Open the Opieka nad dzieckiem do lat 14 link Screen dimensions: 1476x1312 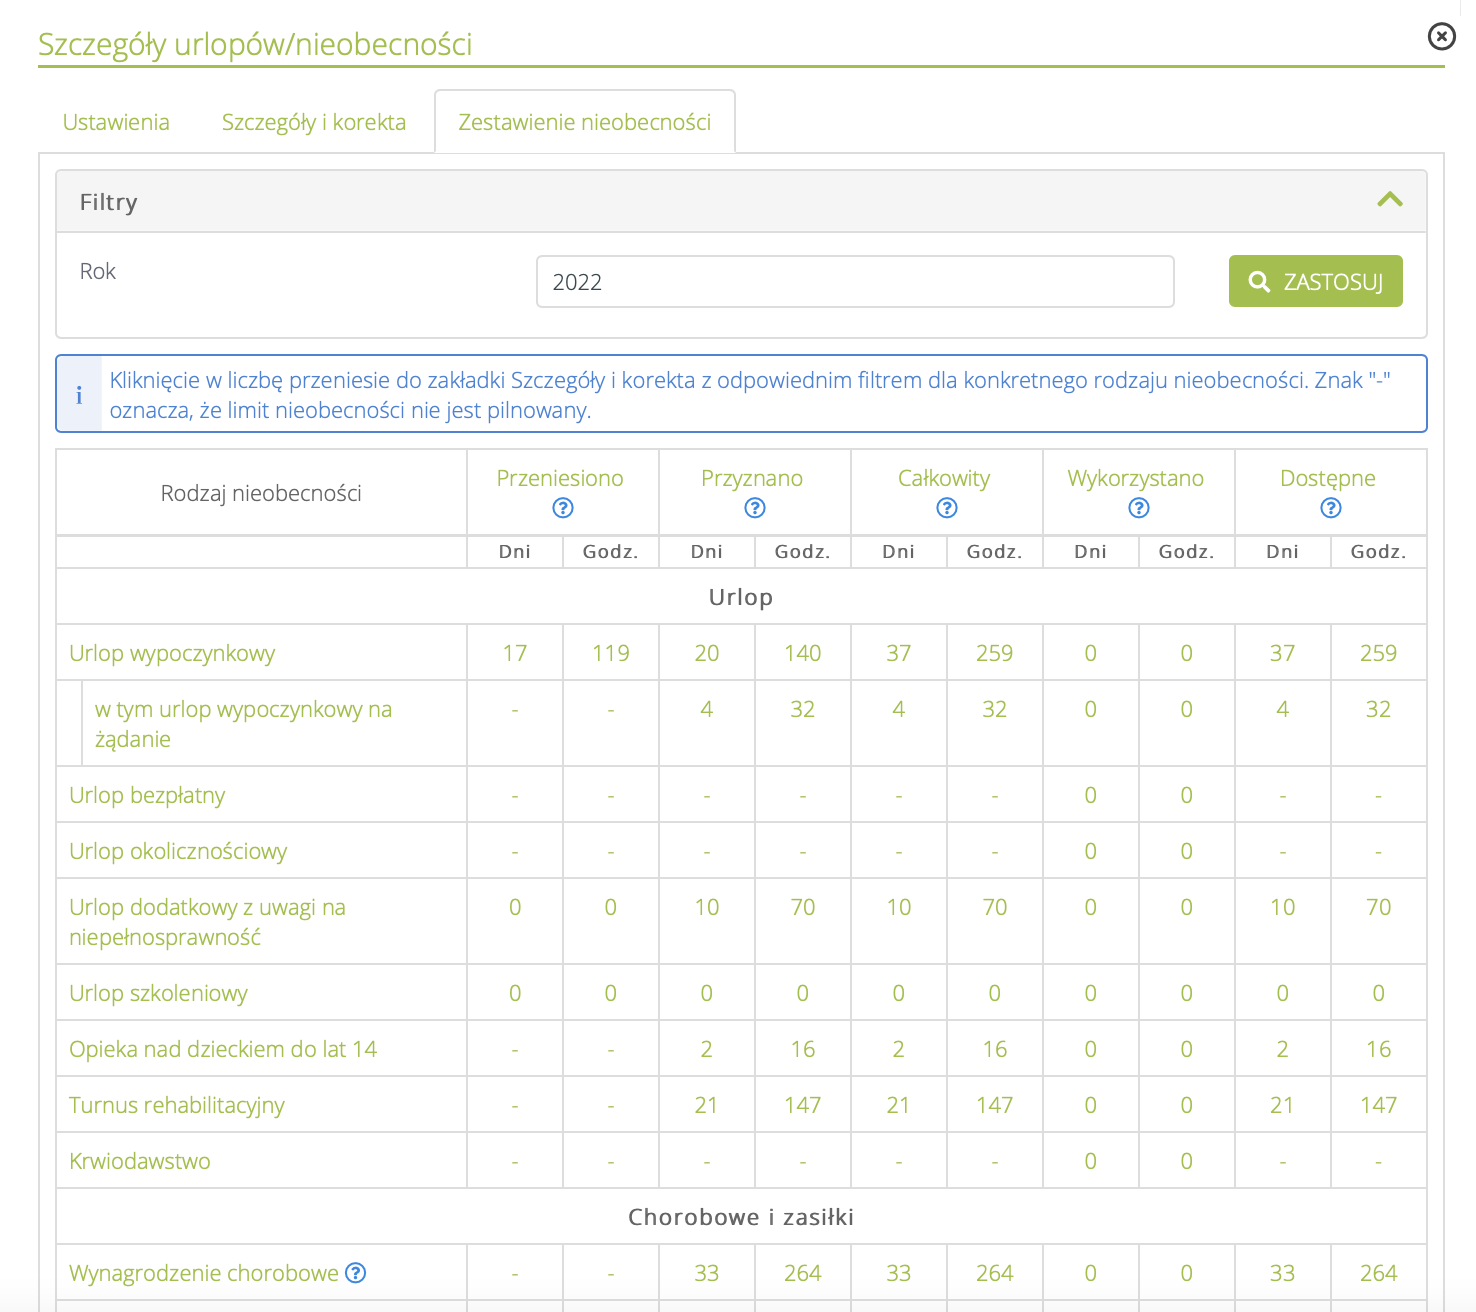click(223, 1050)
